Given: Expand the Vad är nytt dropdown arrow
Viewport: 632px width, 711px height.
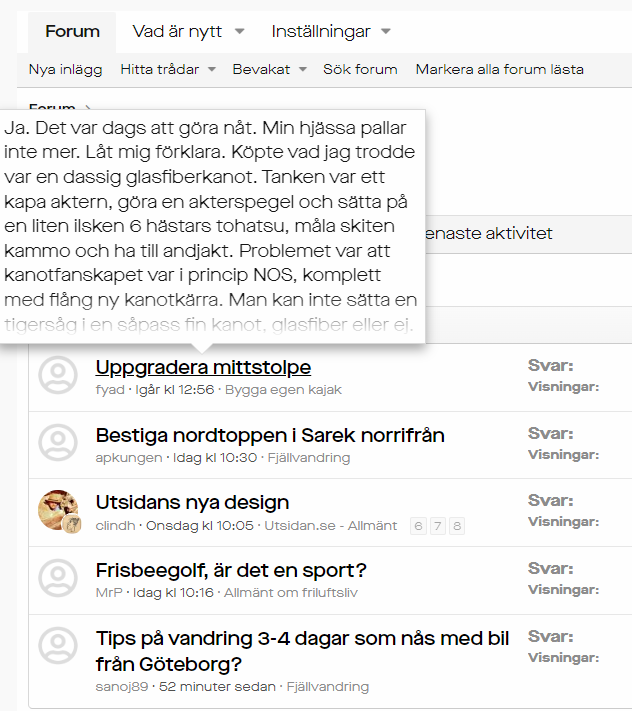Looking at the screenshot, I should 239,32.
